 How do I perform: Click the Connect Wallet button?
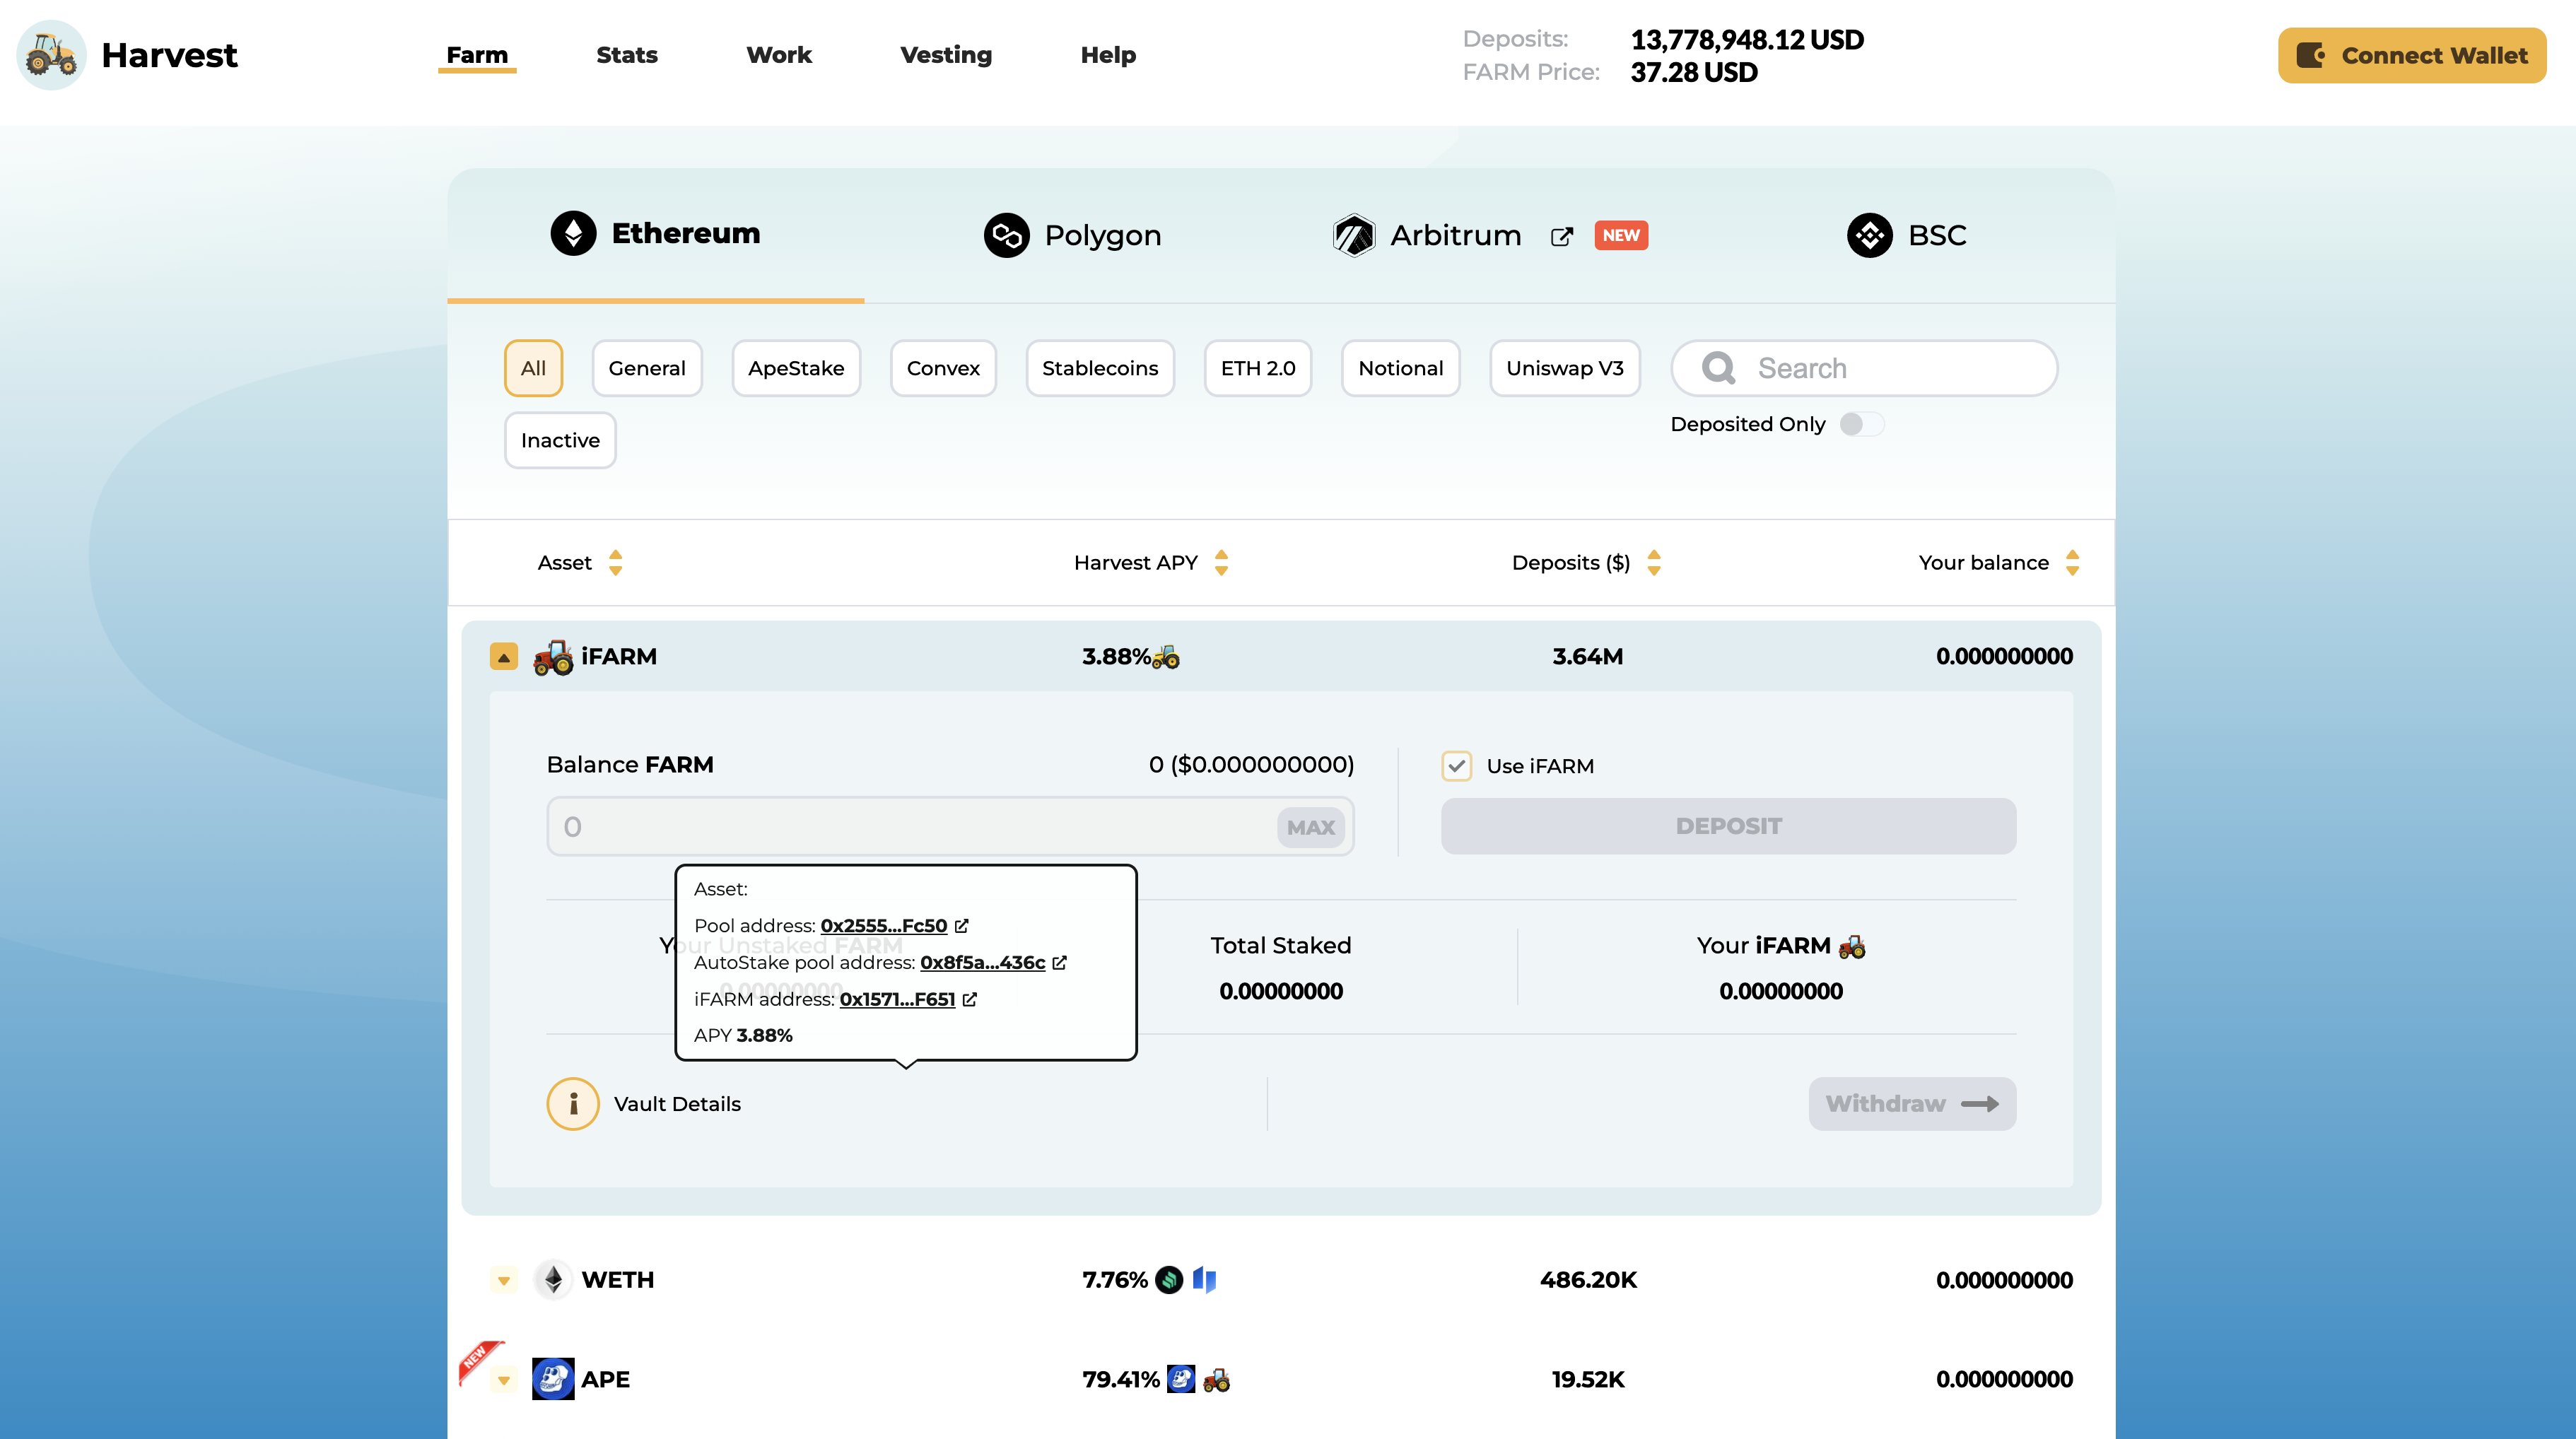(2411, 55)
